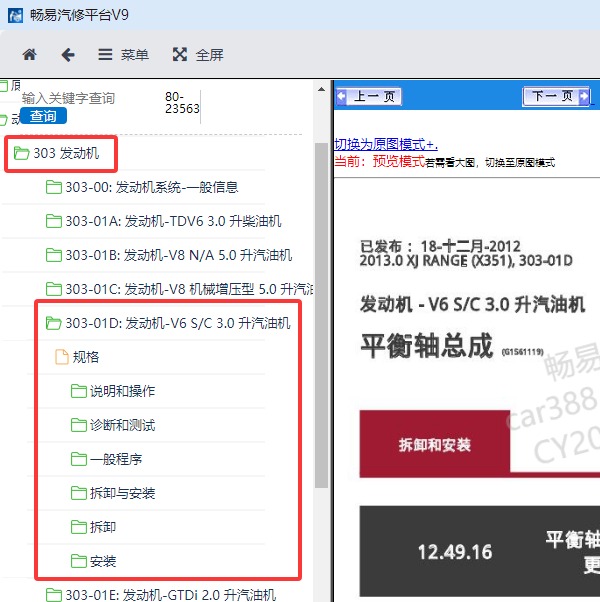The width and height of the screenshot is (600, 602).
Task: Open the 菜单 hamburger menu
Action: (123, 55)
